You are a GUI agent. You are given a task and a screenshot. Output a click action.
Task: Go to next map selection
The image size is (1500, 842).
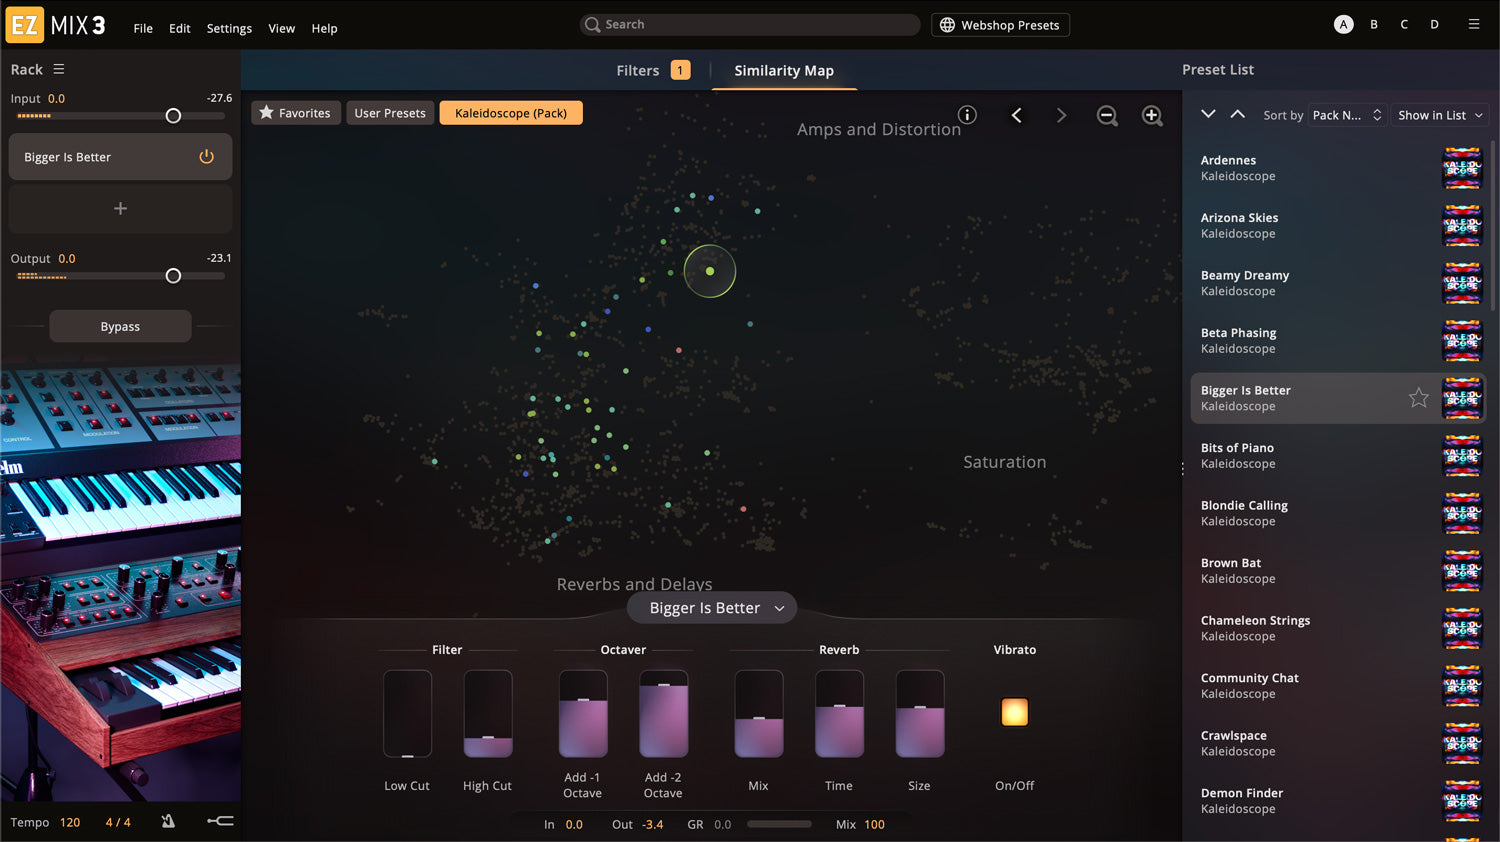(1061, 115)
